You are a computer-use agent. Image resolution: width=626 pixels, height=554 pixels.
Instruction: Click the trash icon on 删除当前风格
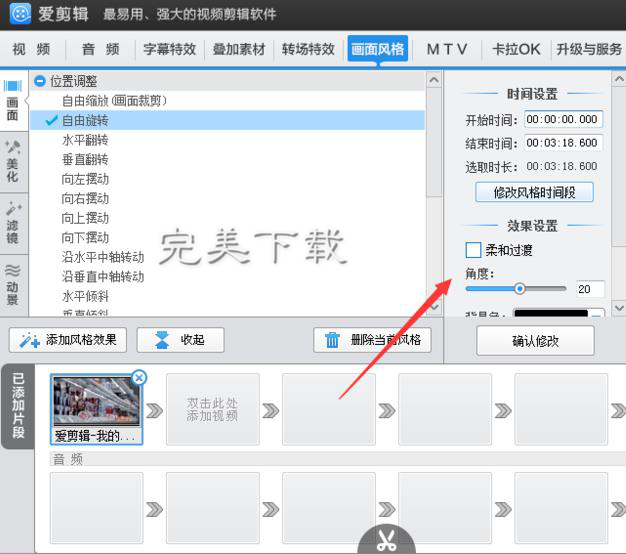(332, 340)
